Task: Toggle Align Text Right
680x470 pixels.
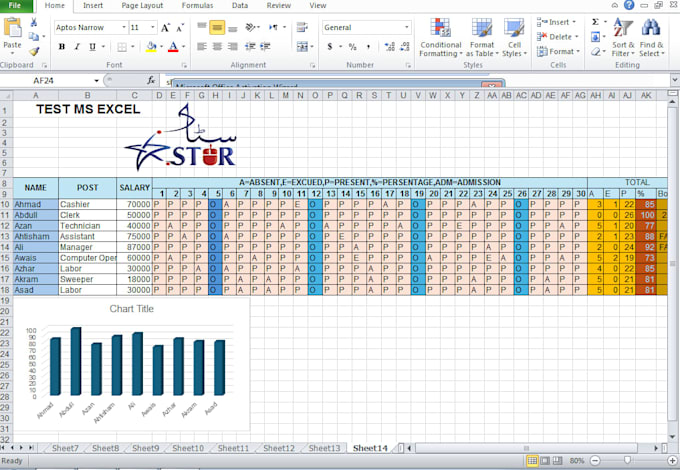Action: coord(232,46)
